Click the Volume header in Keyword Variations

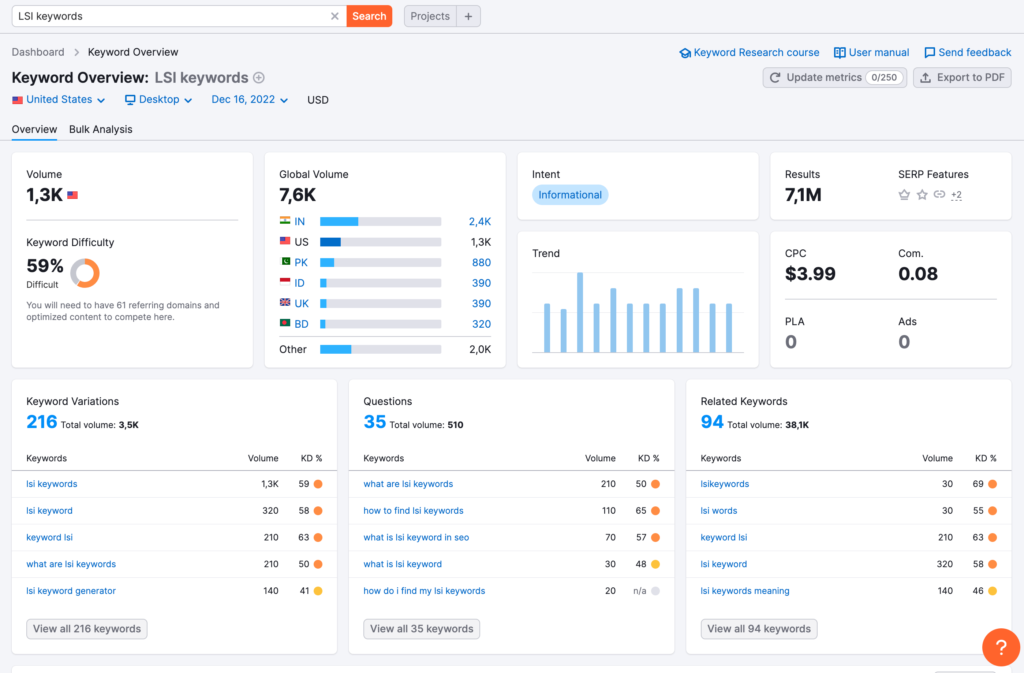click(x=263, y=459)
